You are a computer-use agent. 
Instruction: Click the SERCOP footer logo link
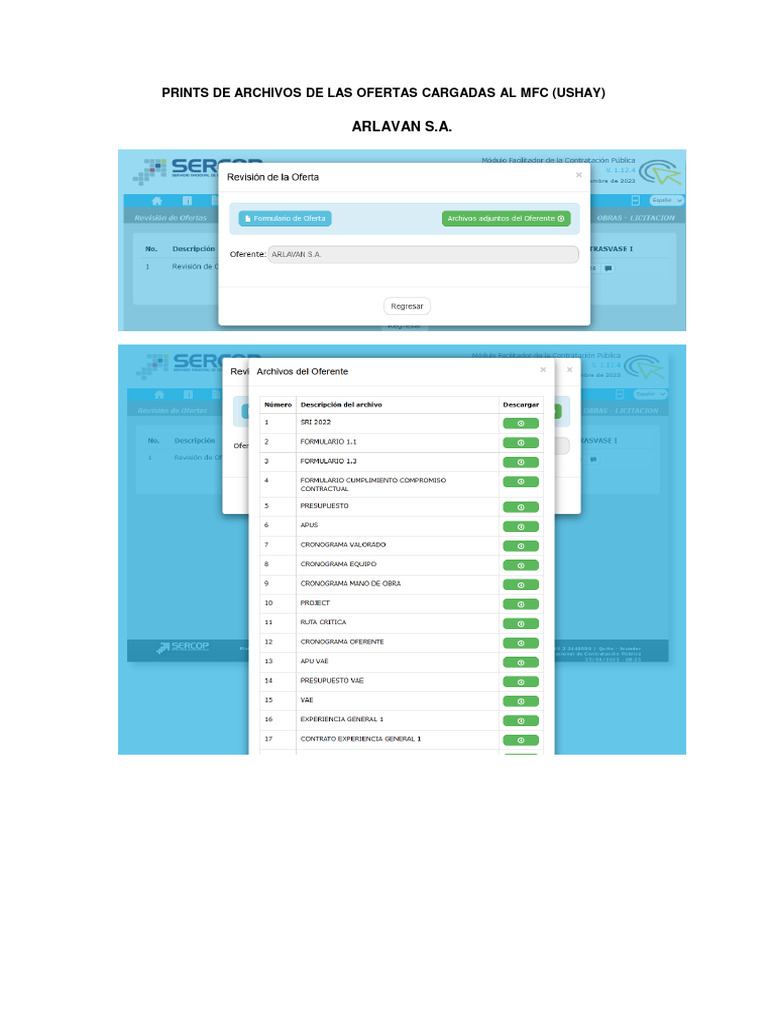184,647
